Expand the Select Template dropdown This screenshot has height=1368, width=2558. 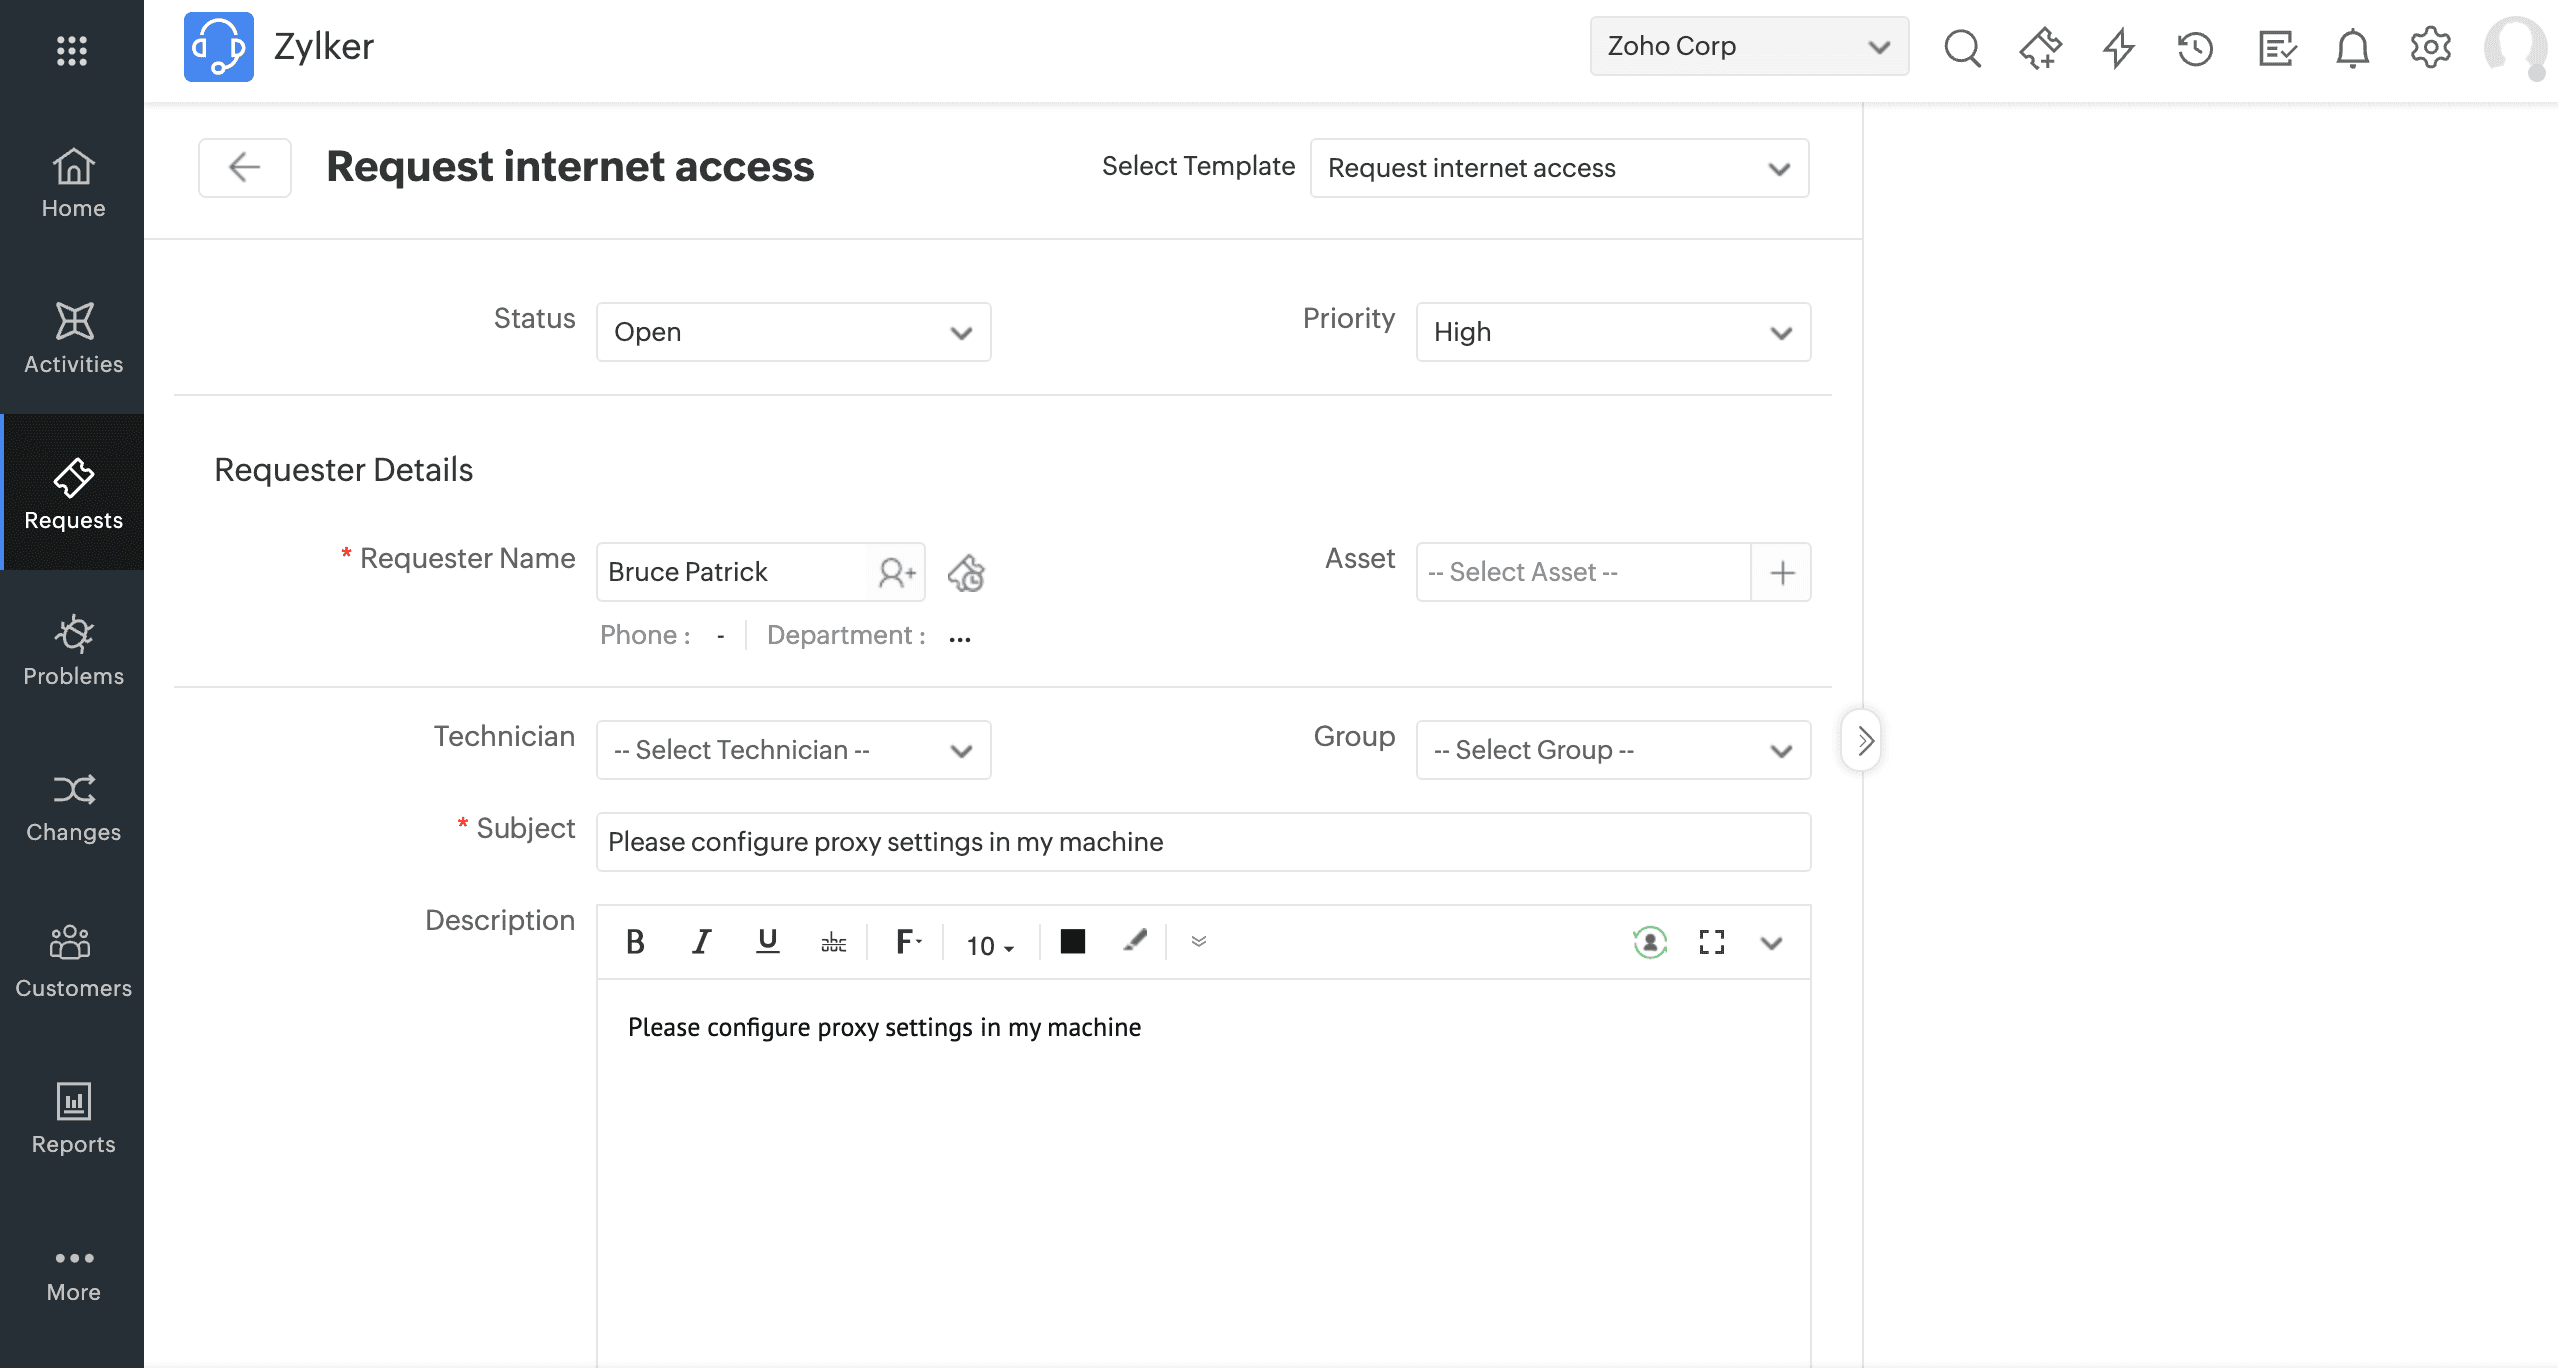(x=1559, y=168)
